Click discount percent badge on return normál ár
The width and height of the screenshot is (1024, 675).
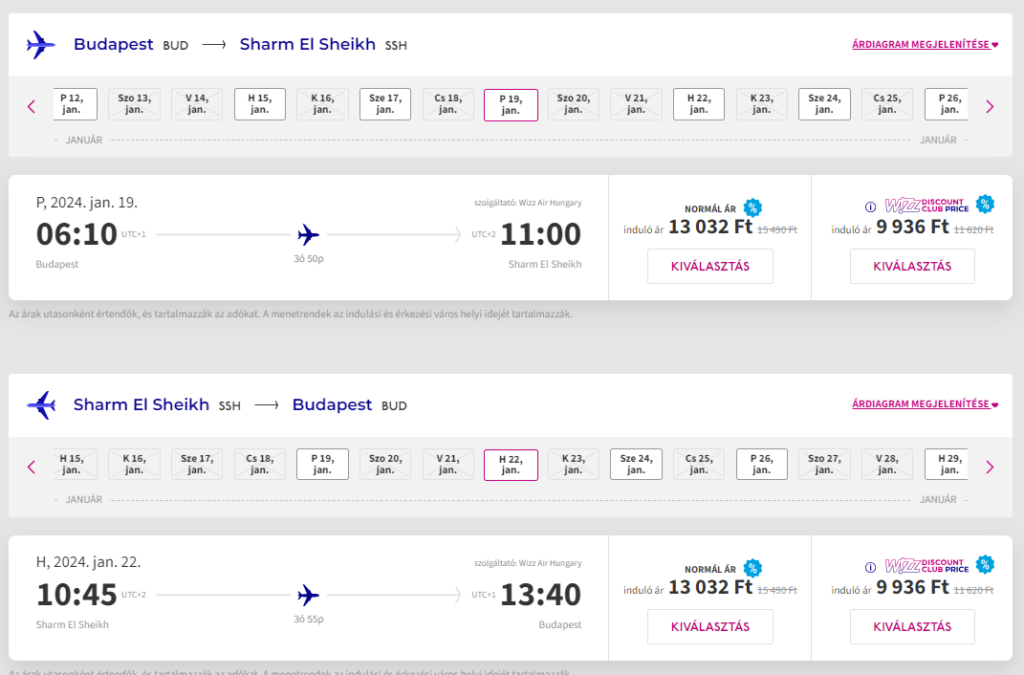click(752, 568)
